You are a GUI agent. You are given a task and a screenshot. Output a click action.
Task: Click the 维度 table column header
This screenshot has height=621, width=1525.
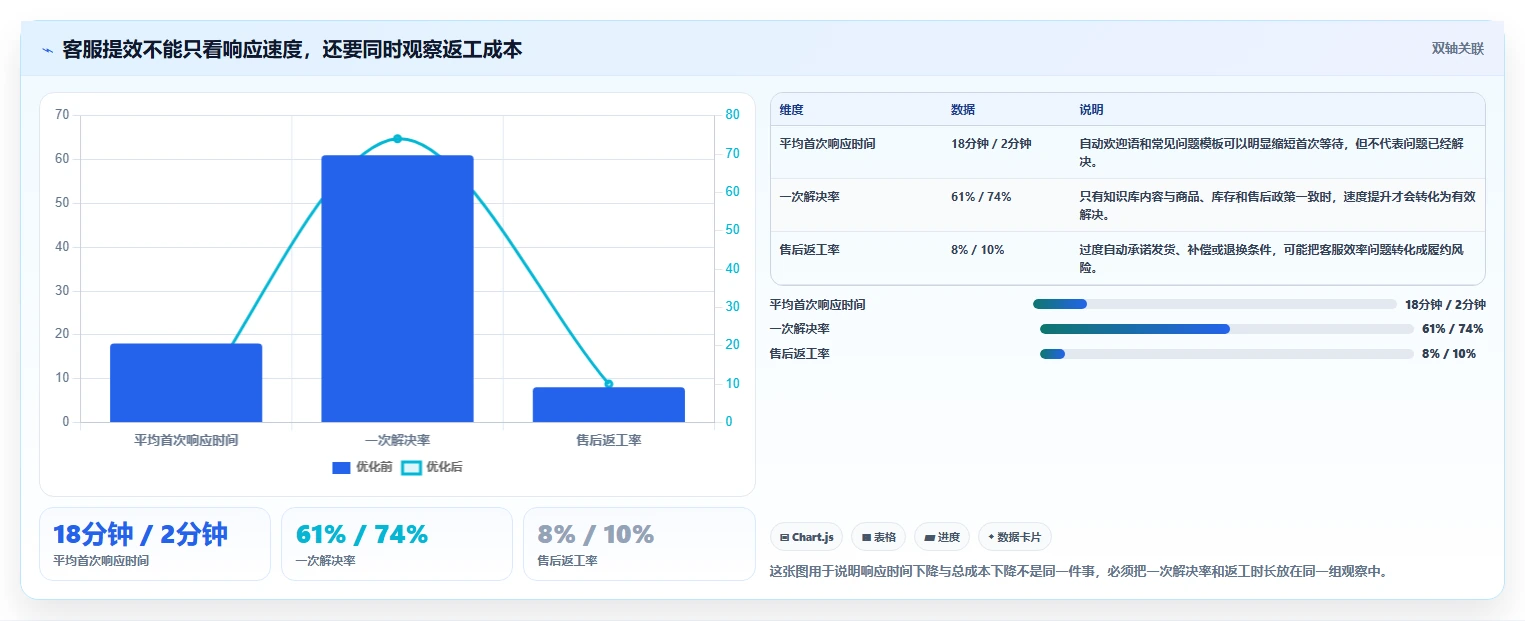click(792, 110)
